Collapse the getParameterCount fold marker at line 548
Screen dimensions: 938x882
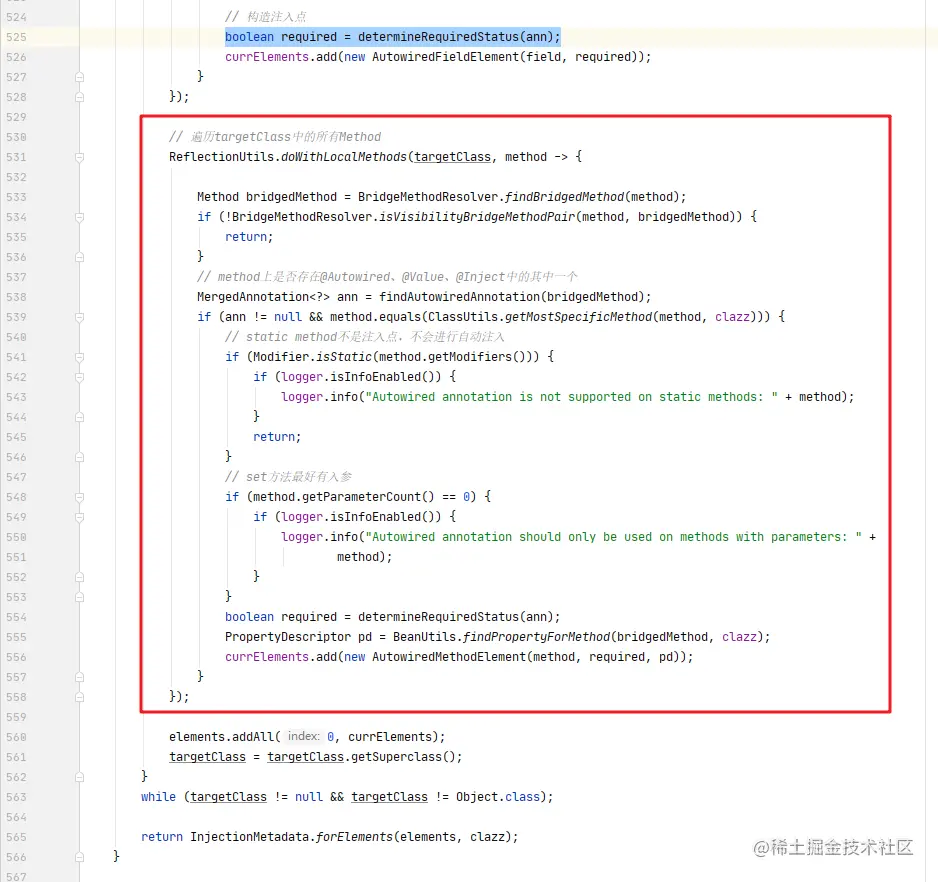[x=80, y=497]
